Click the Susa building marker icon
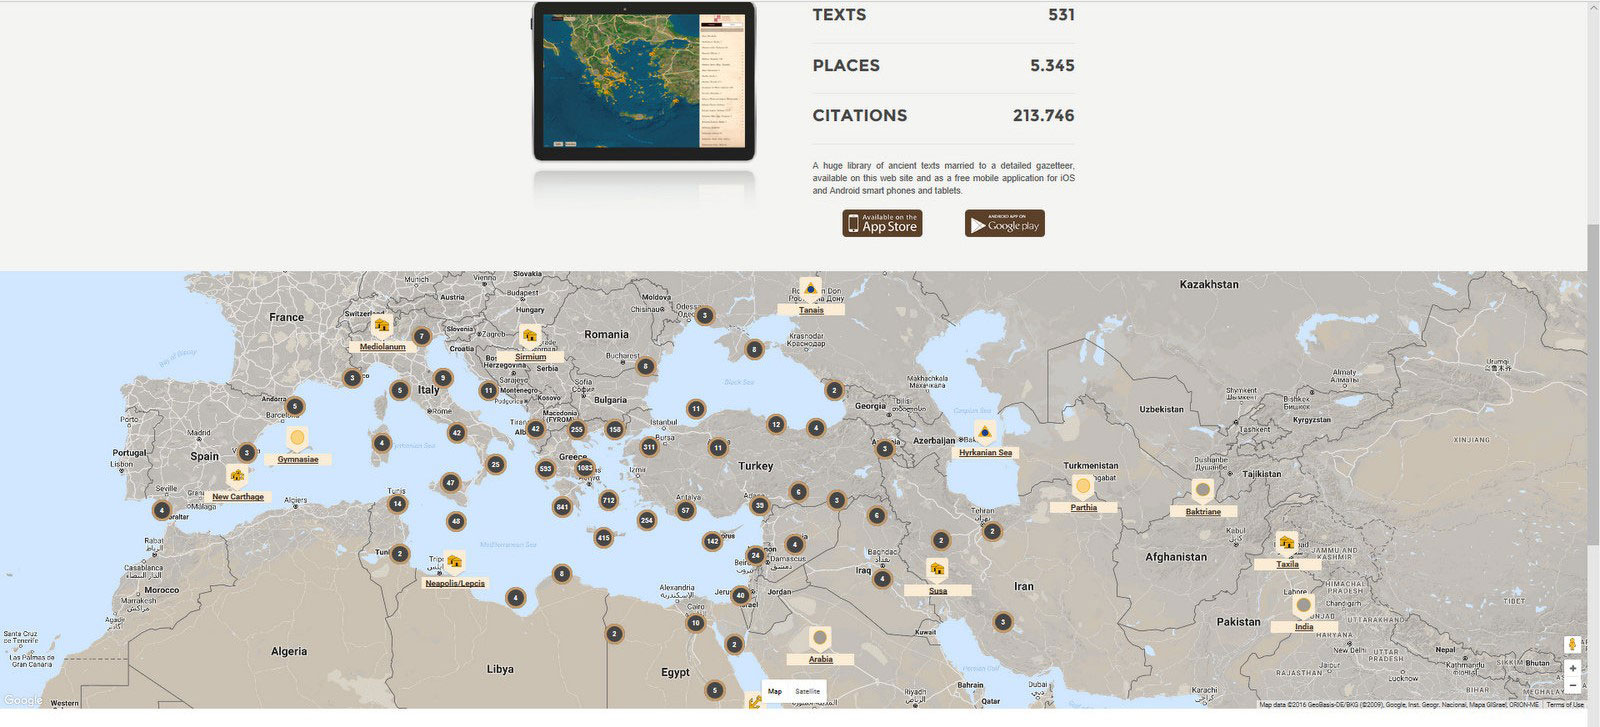Image resolution: width=1600 pixels, height=727 pixels. click(x=937, y=570)
